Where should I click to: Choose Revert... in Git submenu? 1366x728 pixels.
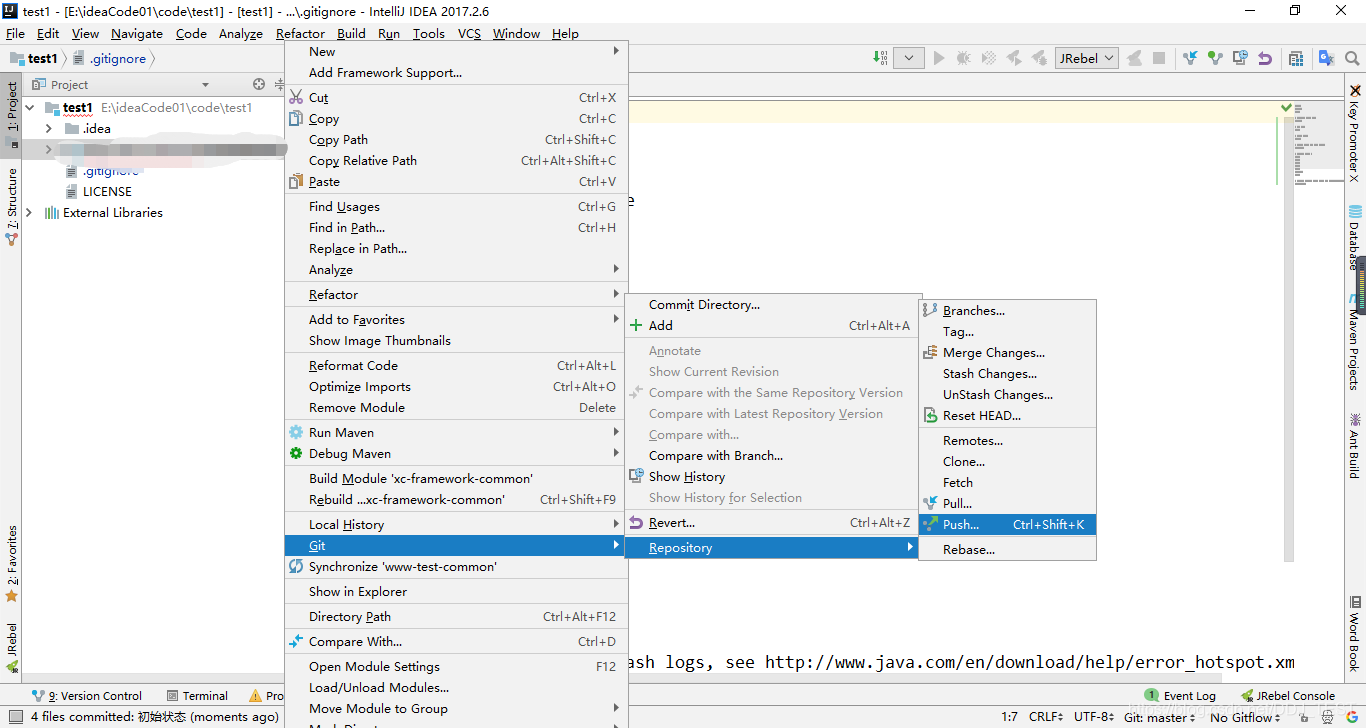(772, 522)
